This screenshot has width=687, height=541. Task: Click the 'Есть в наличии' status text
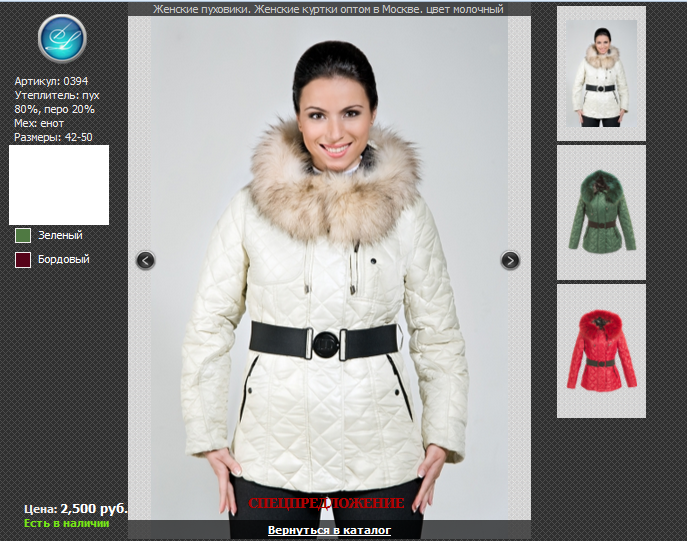67,523
